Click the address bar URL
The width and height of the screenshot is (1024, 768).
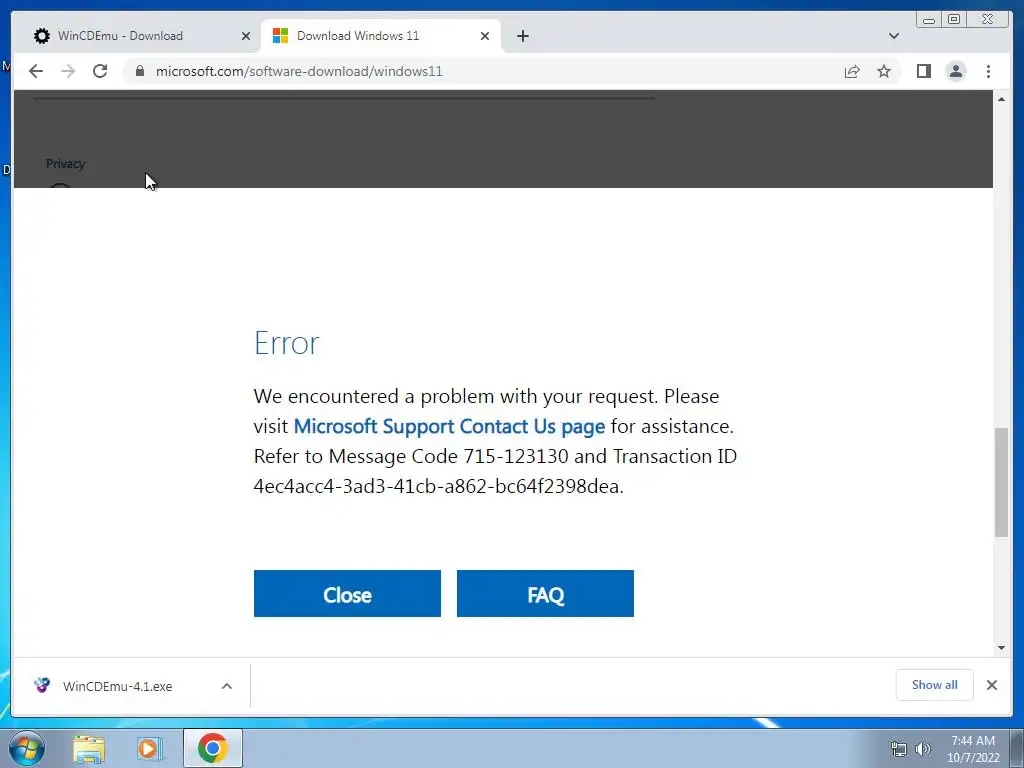pyautogui.click(x=299, y=71)
